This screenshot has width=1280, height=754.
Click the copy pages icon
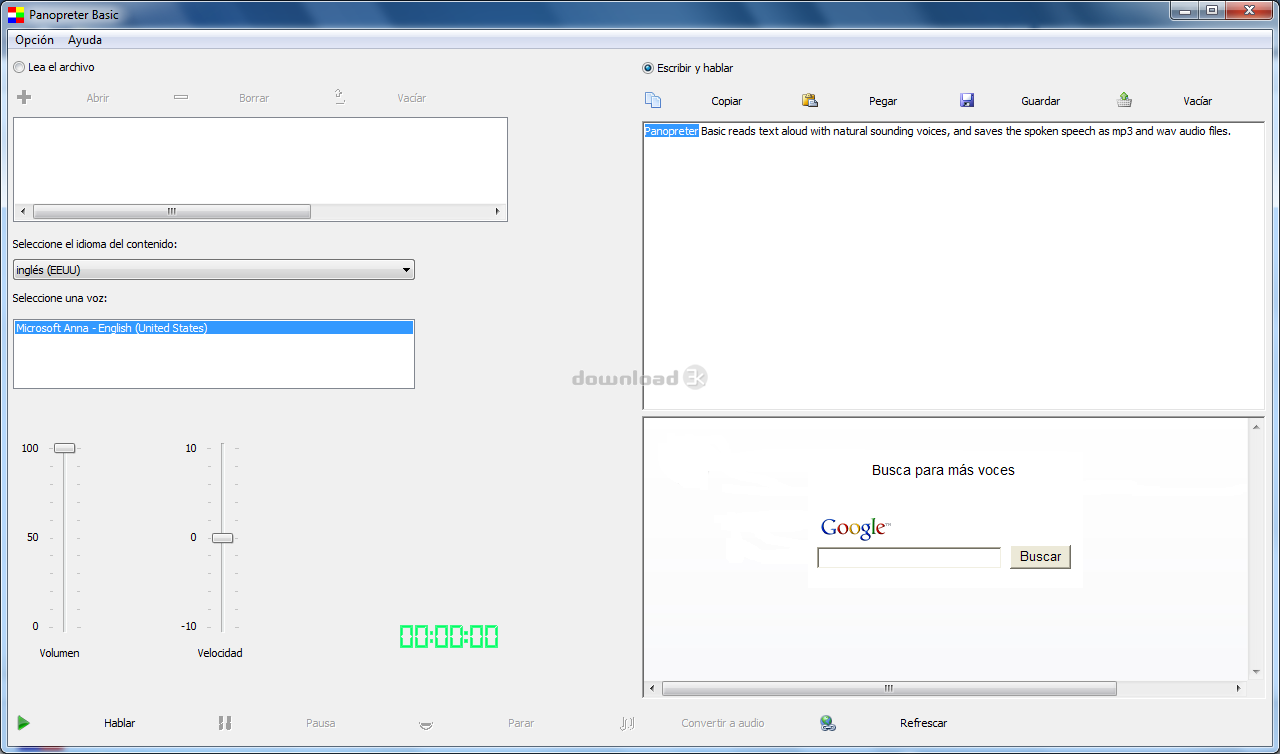click(653, 100)
